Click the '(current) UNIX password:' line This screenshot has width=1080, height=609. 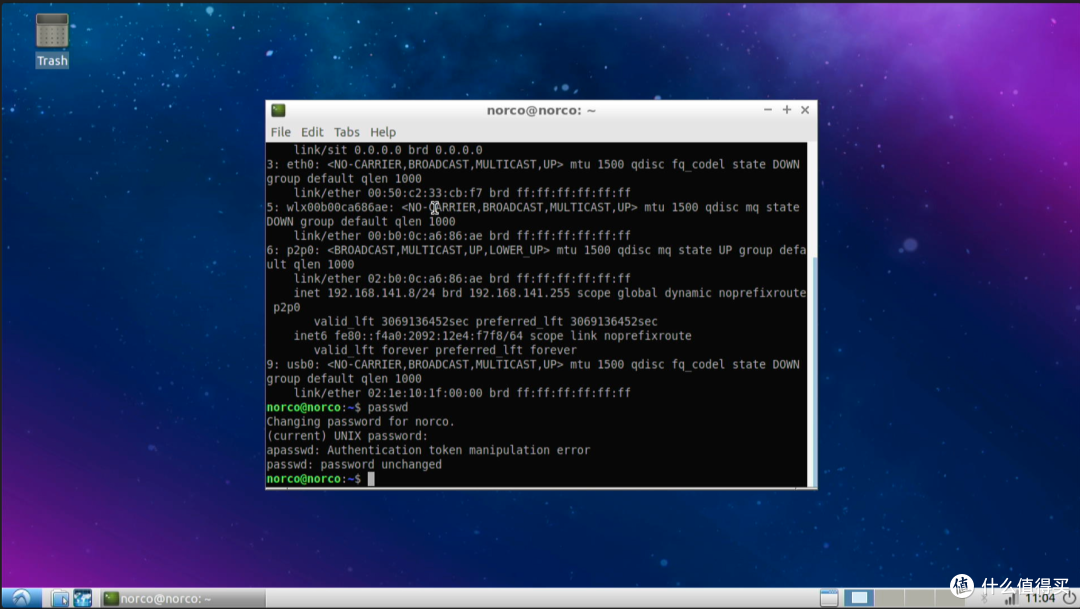347,436
